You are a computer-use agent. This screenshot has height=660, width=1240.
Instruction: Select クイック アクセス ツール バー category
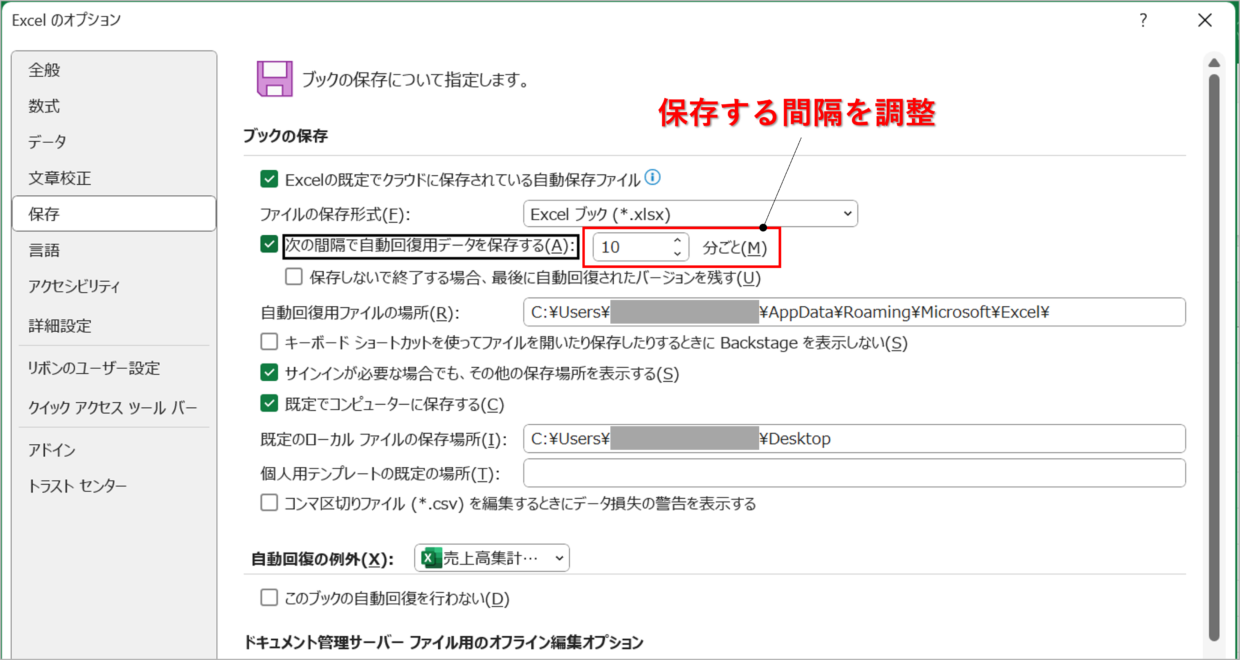coord(114,408)
